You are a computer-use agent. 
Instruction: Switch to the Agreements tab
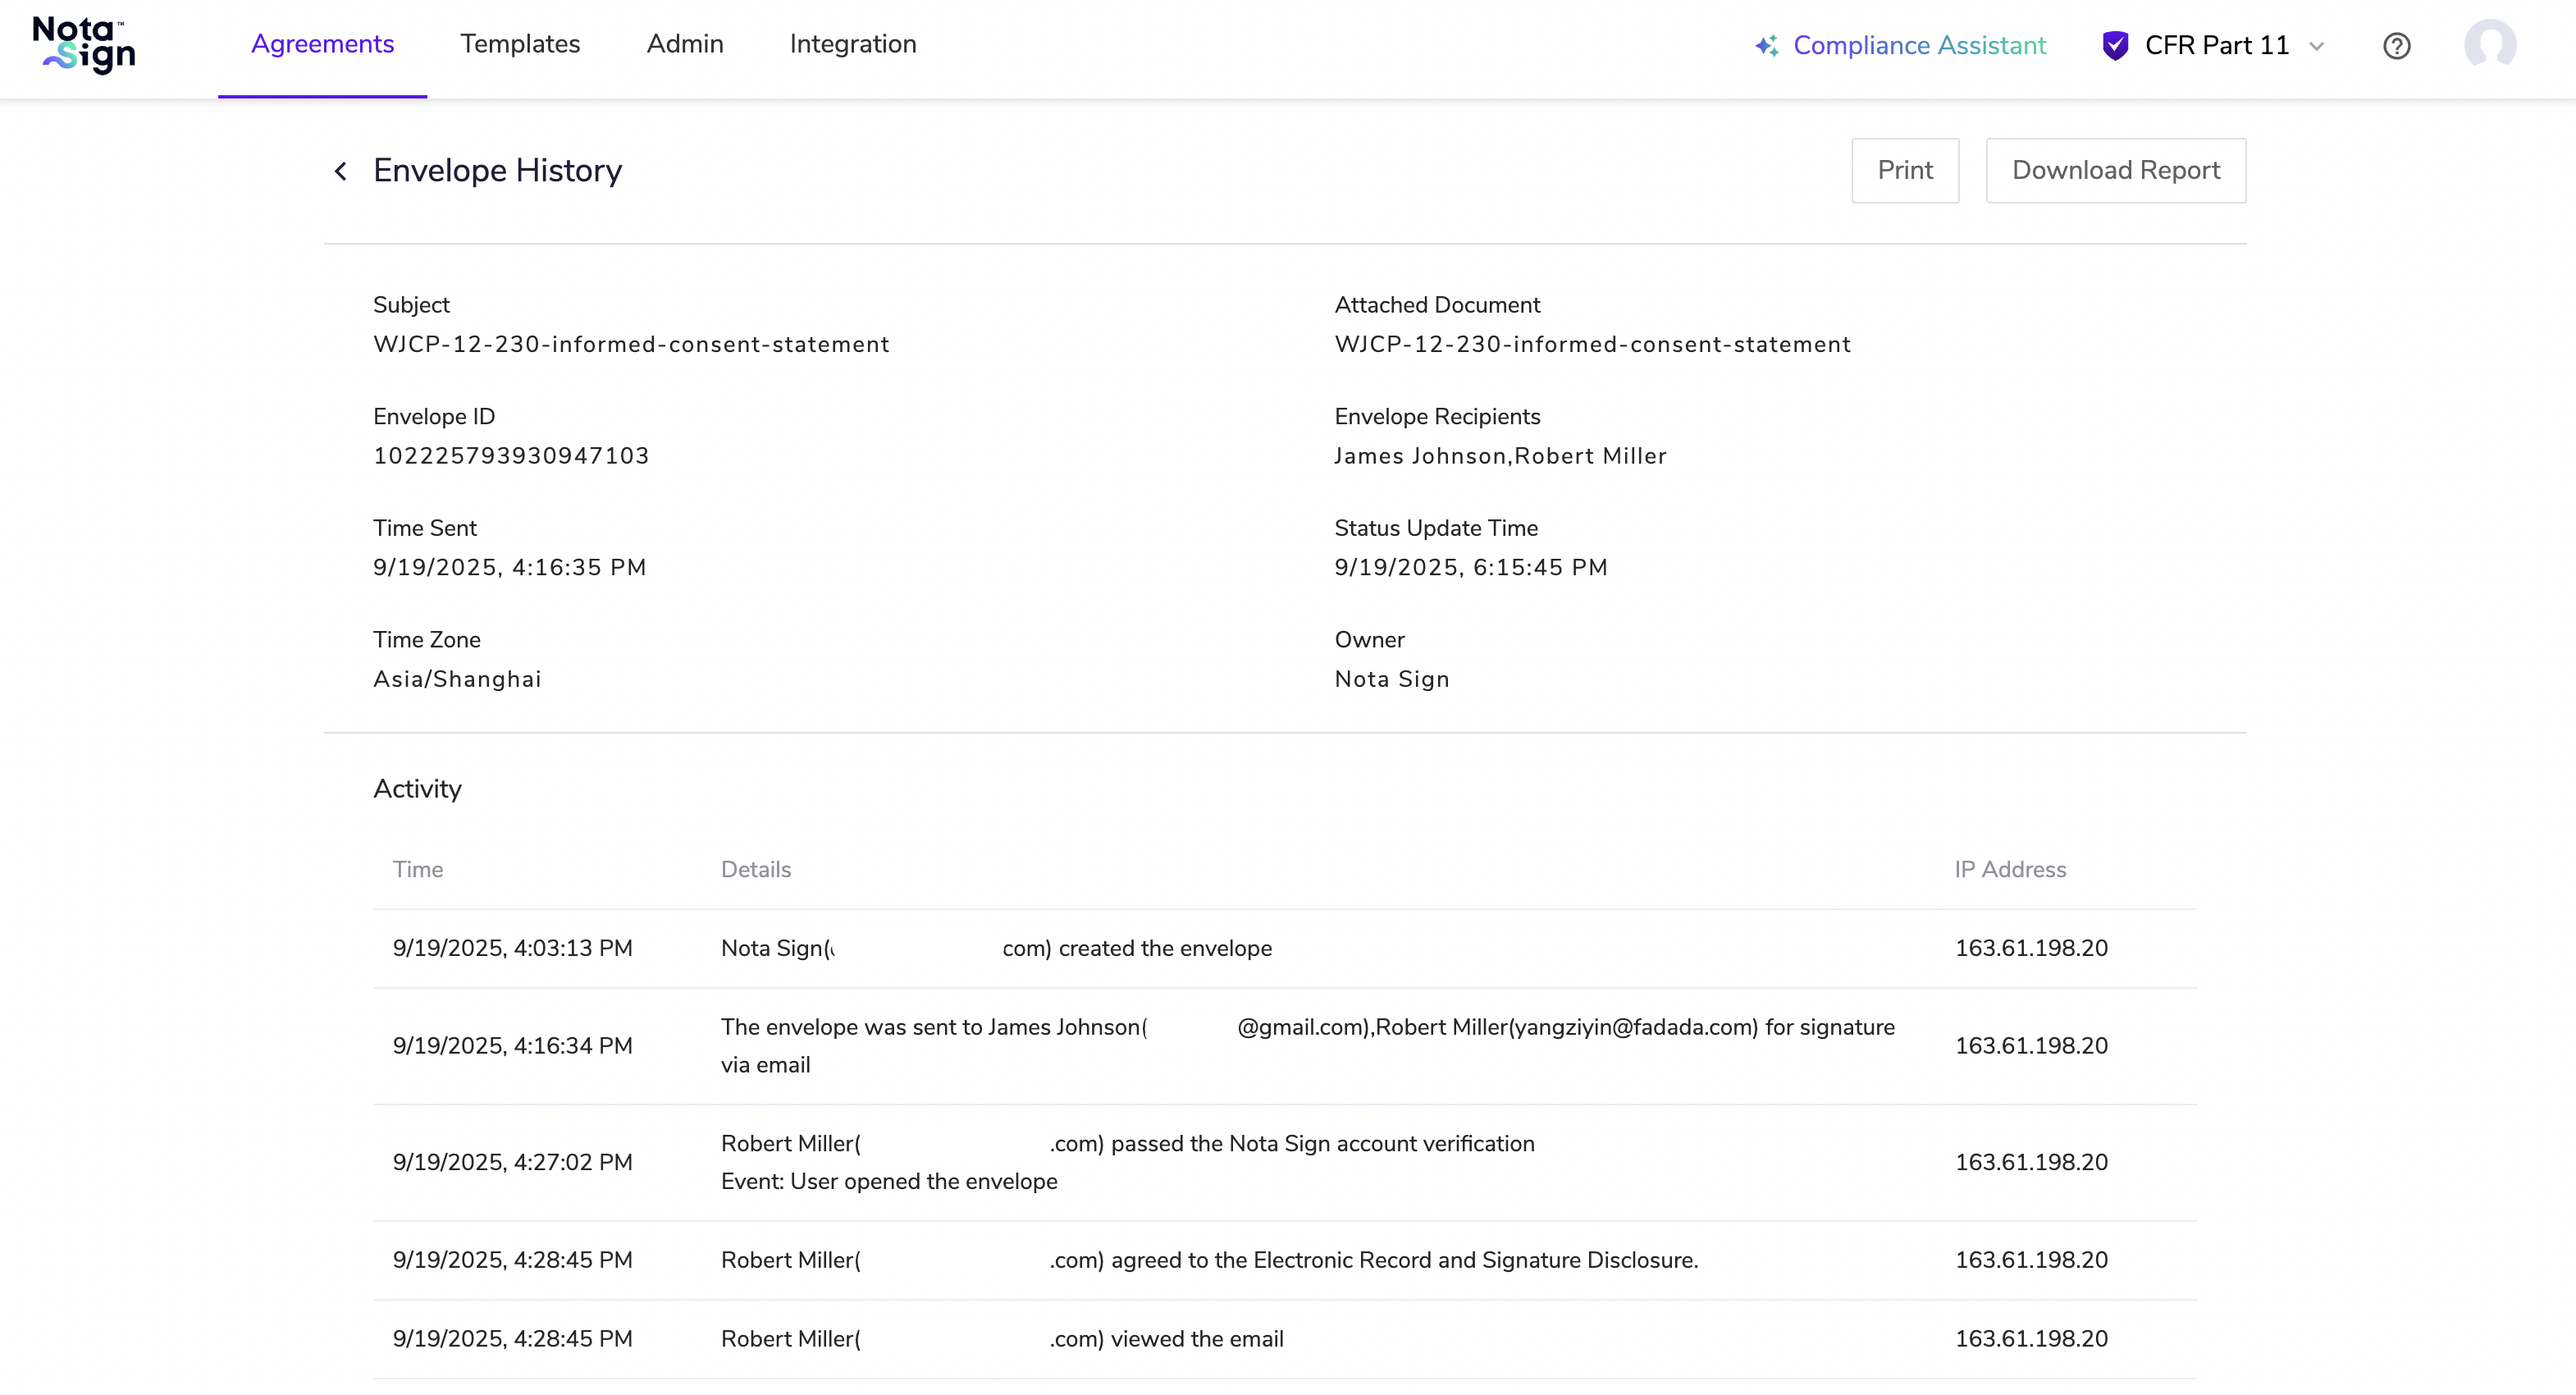point(322,44)
